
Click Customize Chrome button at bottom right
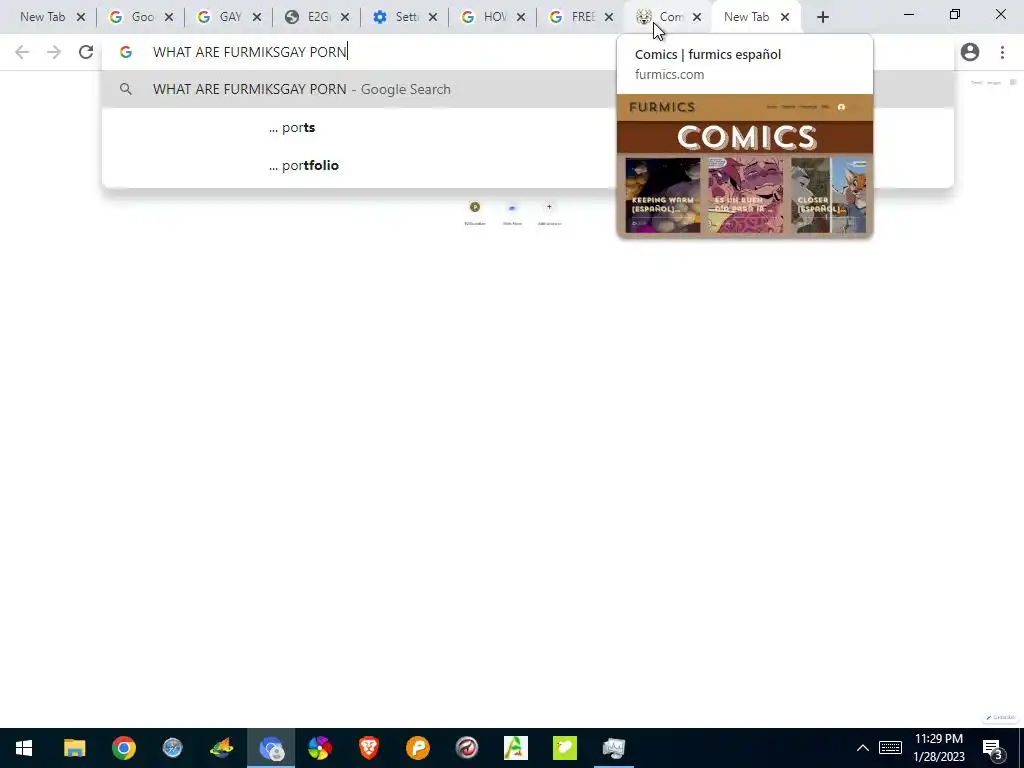(1000, 717)
